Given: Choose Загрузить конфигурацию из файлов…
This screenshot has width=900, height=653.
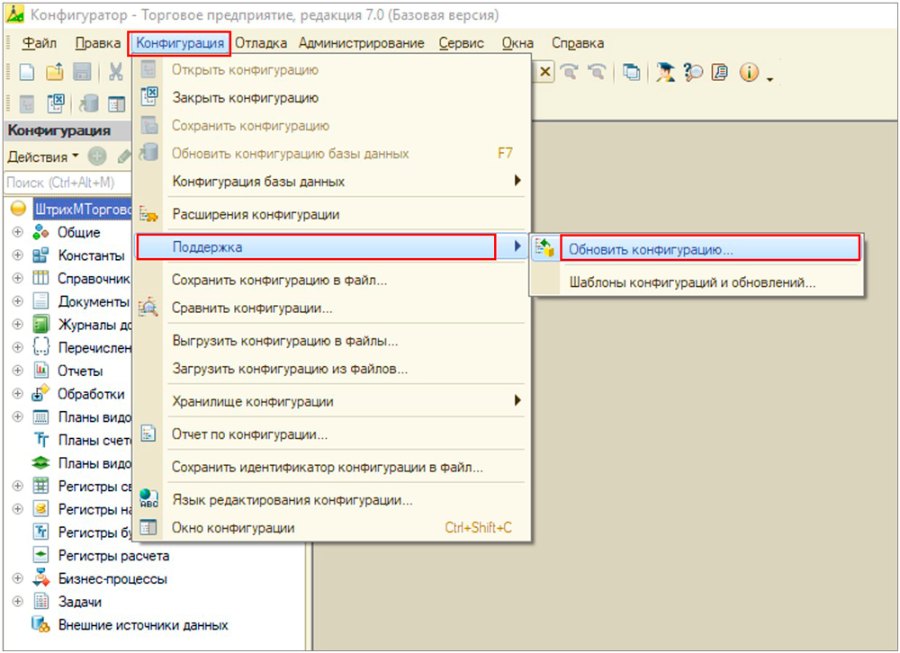Looking at the screenshot, I should [x=331, y=368].
